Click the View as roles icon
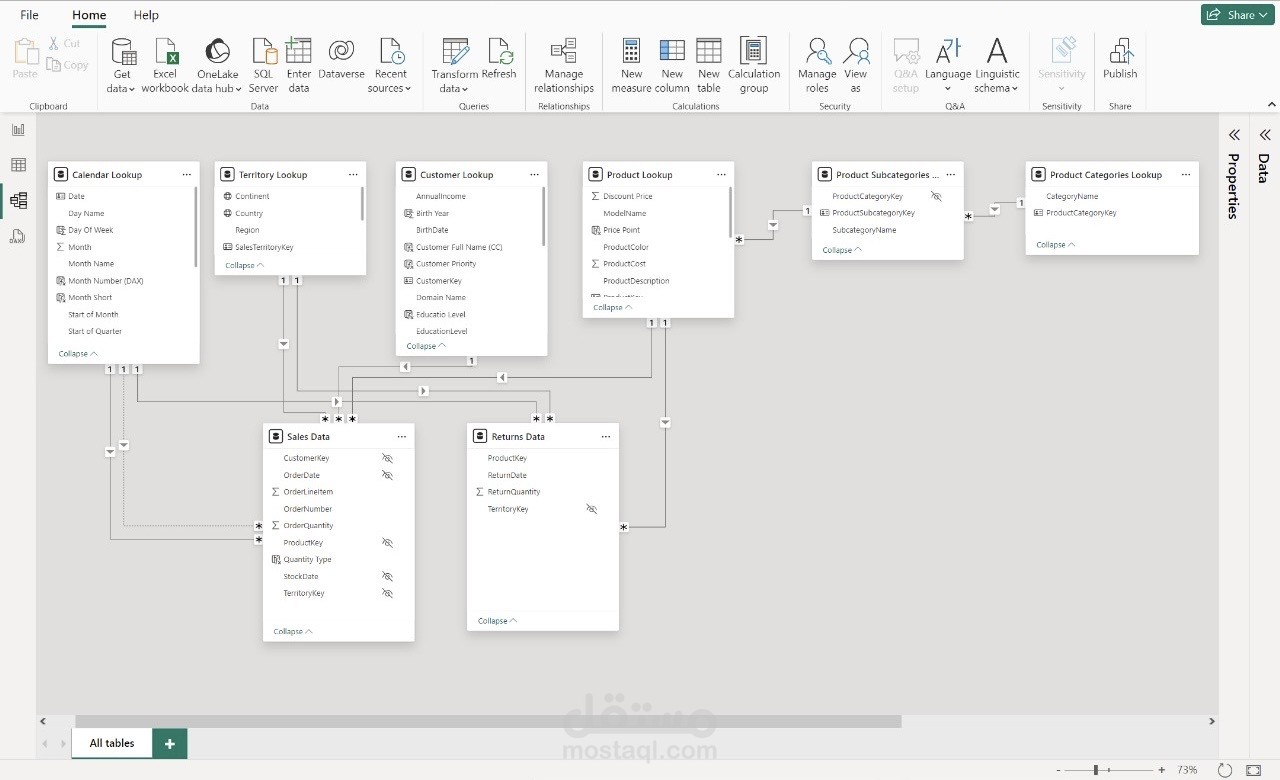Image resolution: width=1280 pixels, height=780 pixels. (856, 51)
